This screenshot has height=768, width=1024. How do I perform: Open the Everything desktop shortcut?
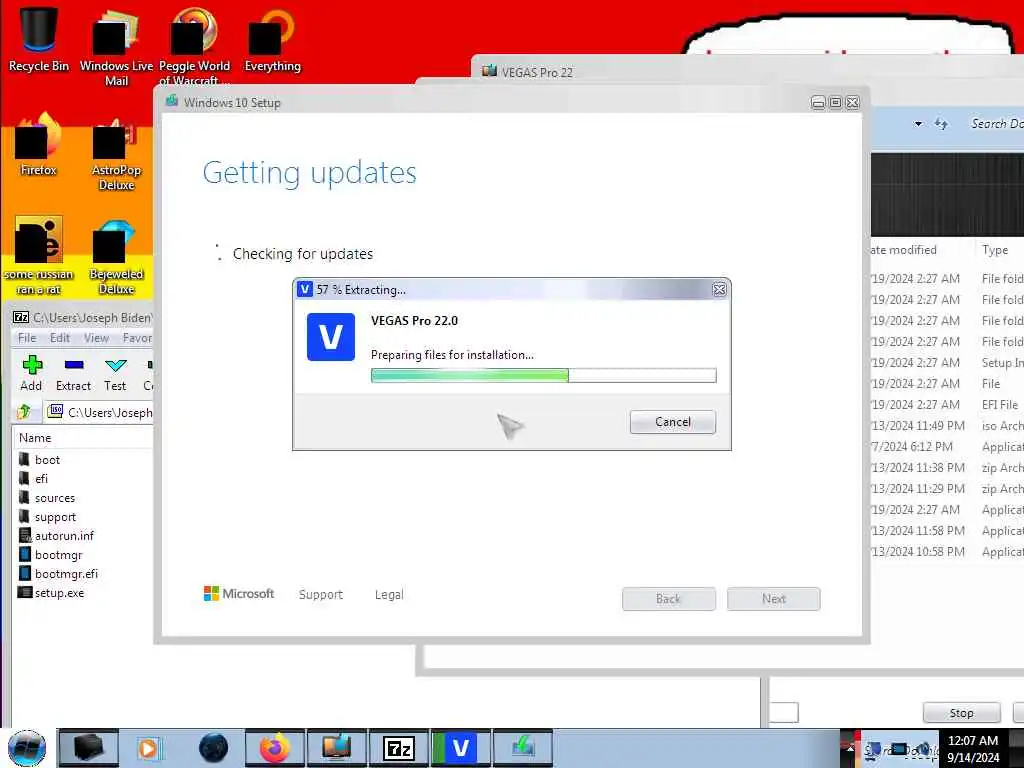pos(272,40)
